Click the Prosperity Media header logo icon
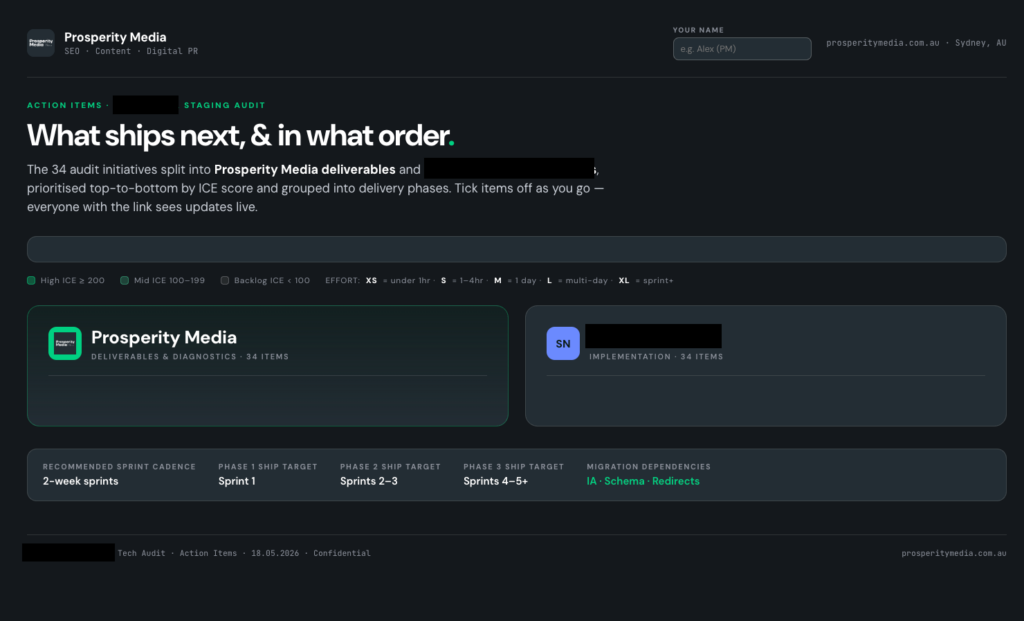1024x621 pixels. point(40,43)
